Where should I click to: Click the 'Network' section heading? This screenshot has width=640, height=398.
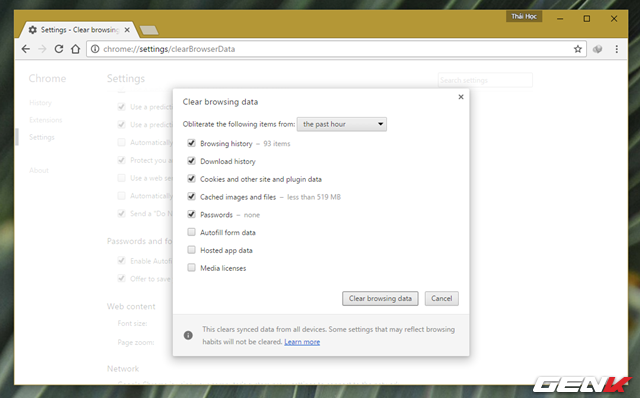[123, 369]
